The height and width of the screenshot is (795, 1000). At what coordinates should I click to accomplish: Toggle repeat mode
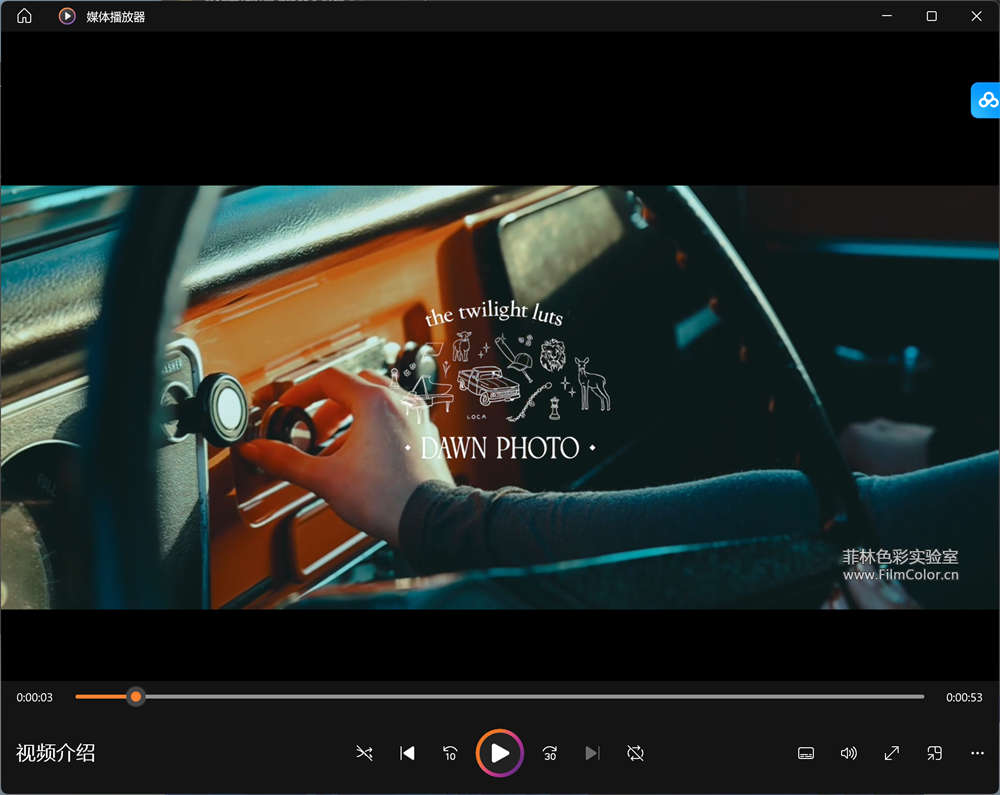[635, 753]
